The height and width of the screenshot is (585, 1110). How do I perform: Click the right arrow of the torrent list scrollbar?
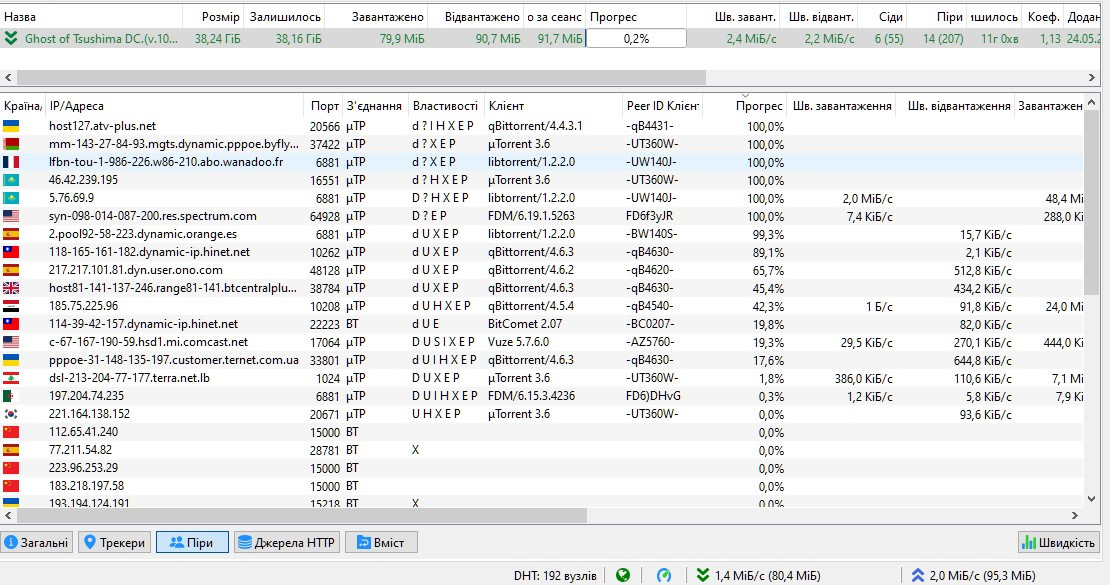[x=1093, y=77]
